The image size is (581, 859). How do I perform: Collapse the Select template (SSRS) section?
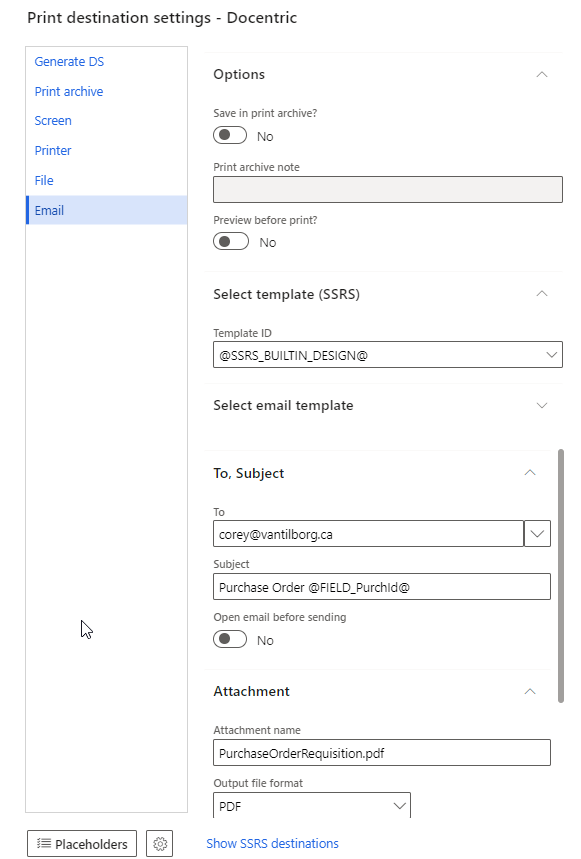[542, 294]
